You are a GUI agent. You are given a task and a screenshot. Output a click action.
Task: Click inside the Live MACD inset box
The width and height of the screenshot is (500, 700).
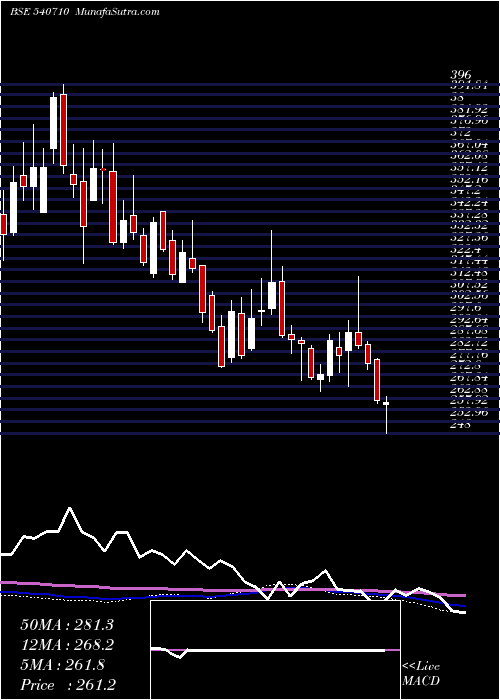(x=275, y=650)
